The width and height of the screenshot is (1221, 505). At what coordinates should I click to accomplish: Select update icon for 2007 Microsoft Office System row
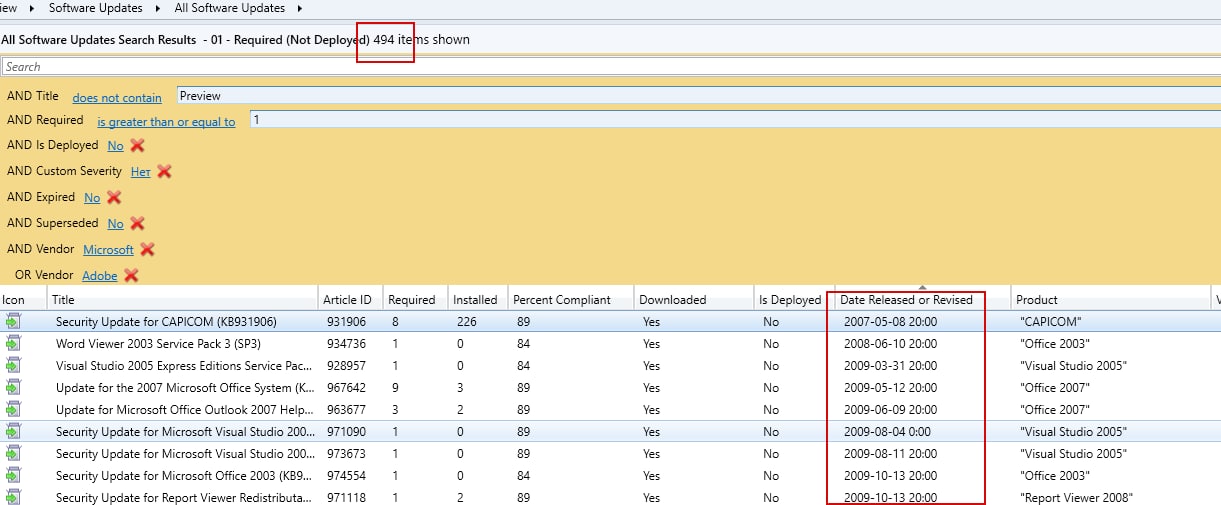(x=13, y=388)
